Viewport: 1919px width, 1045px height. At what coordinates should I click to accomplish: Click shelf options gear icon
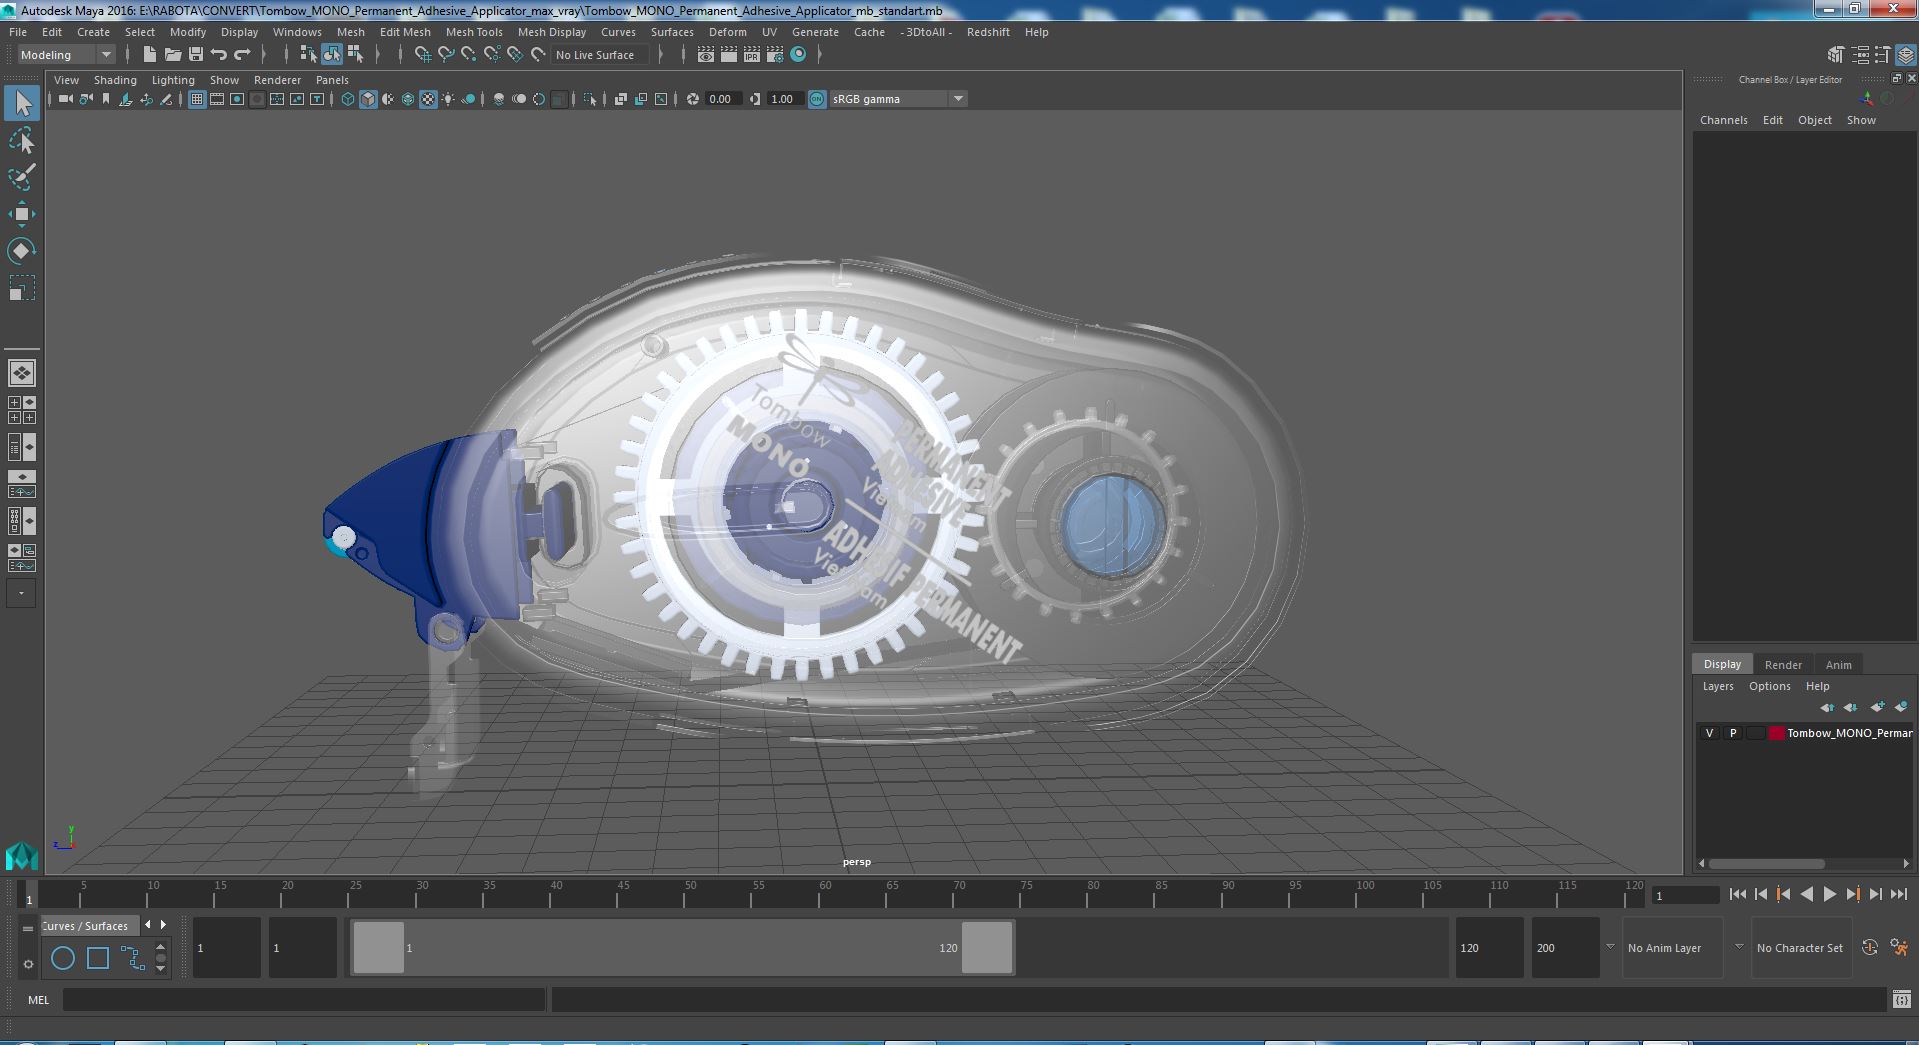point(28,965)
